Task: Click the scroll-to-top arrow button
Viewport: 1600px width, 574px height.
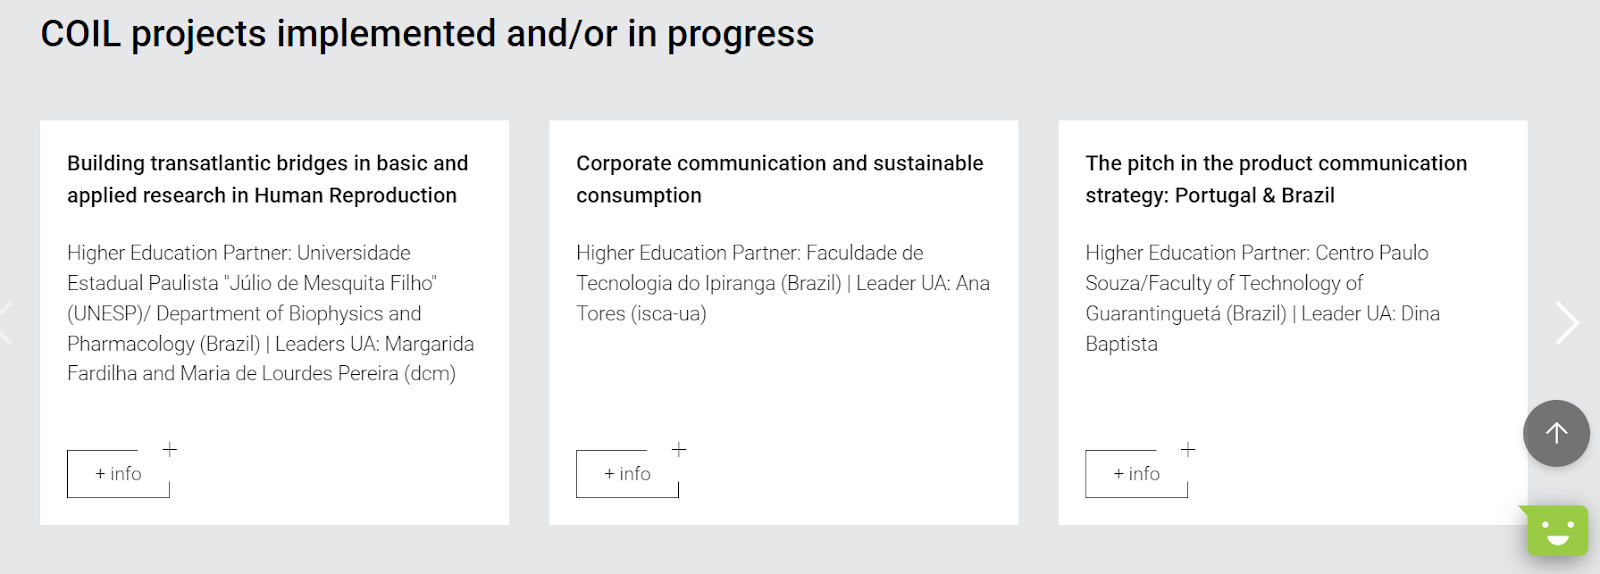Action: pyautogui.click(x=1556, y=433)
